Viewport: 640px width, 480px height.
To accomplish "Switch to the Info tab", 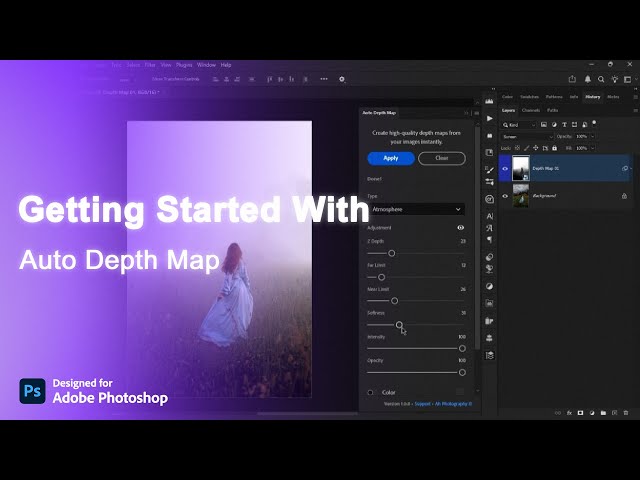I will pyautogui.click(x=574, y=97).
